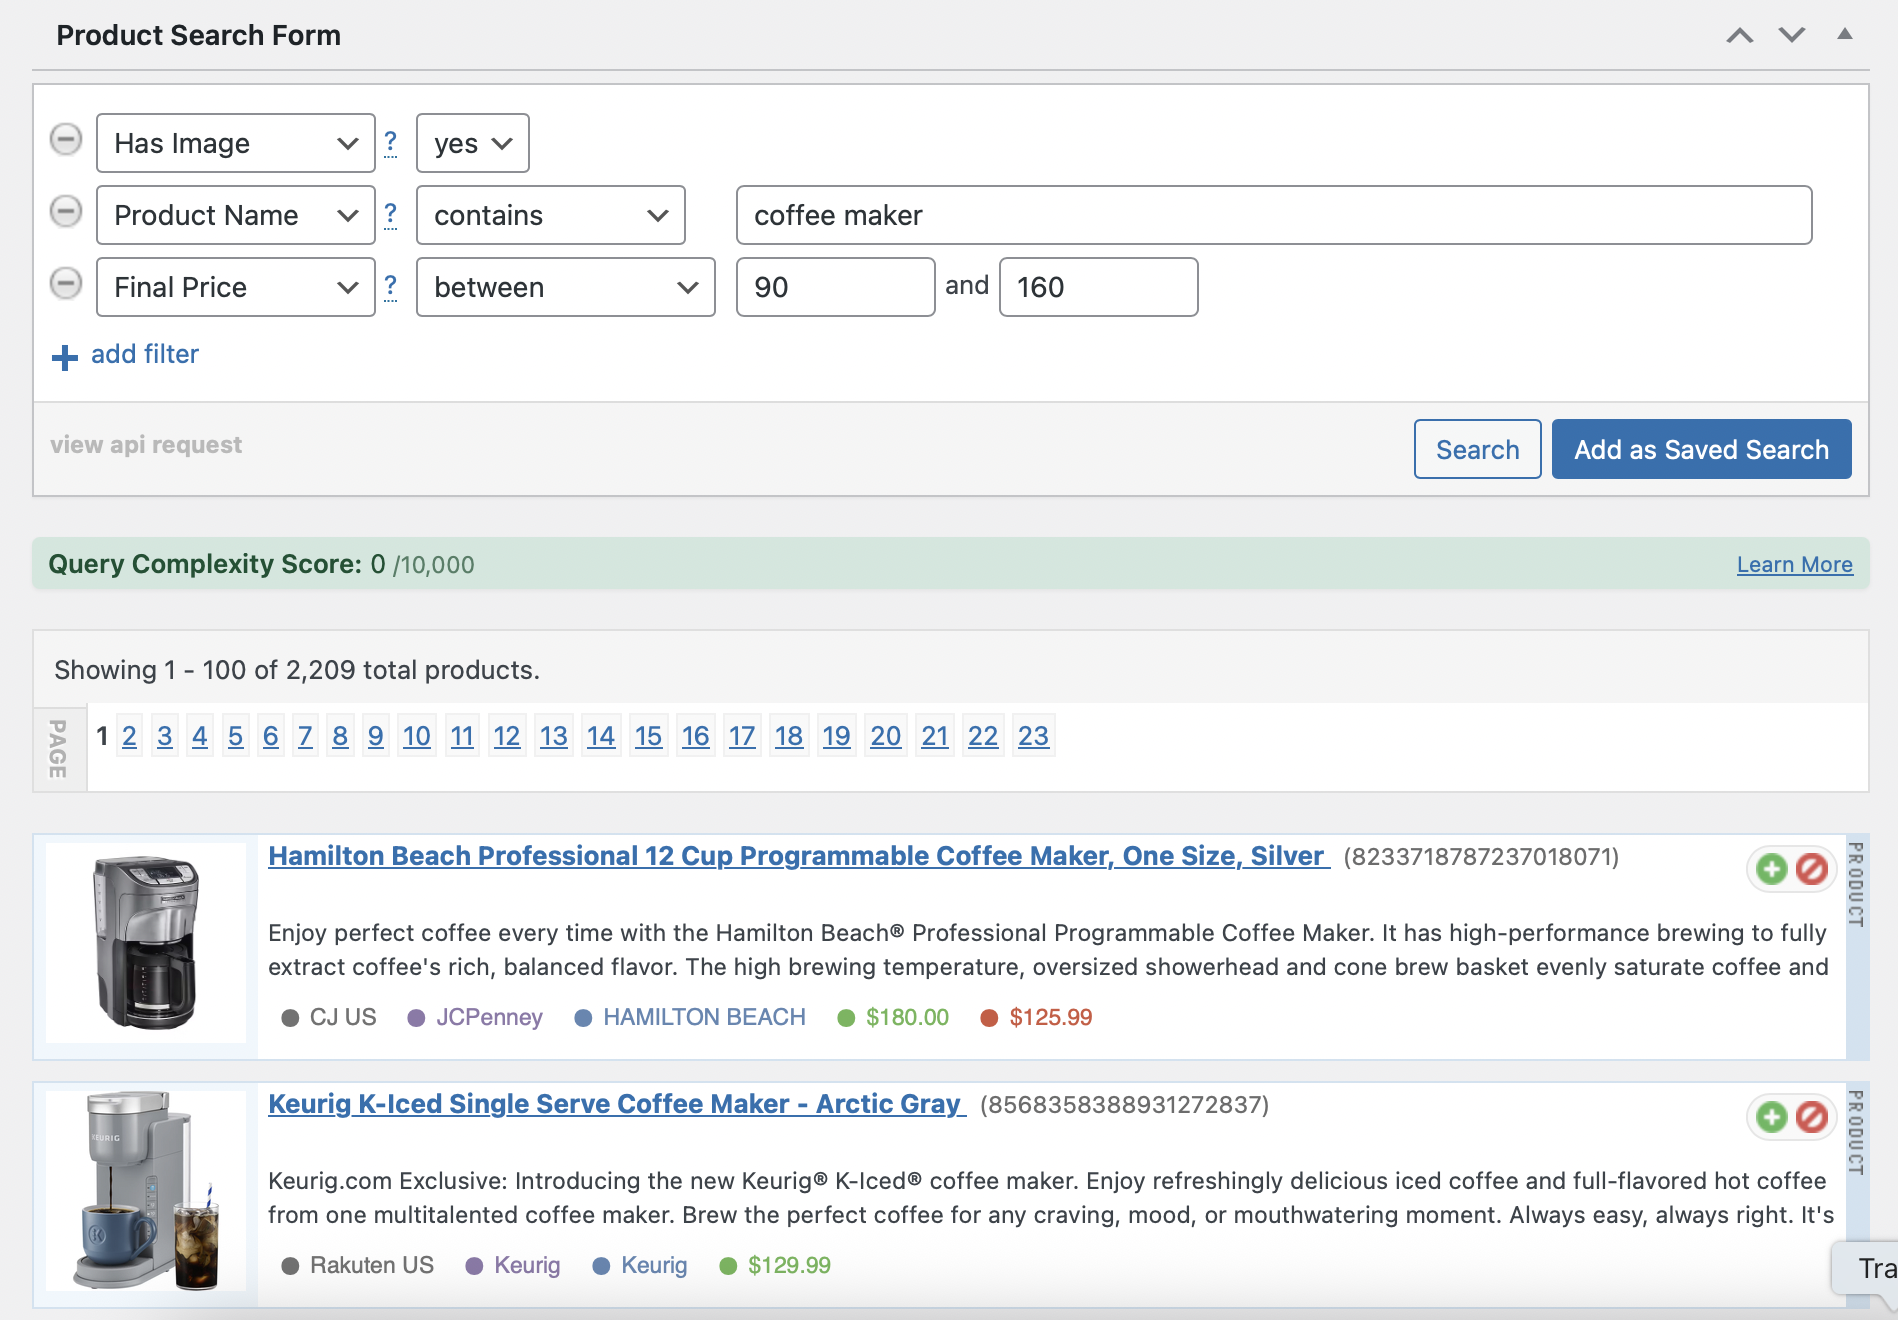
Task: Open help for Product Name filter
Action: [x=391, y=215]
